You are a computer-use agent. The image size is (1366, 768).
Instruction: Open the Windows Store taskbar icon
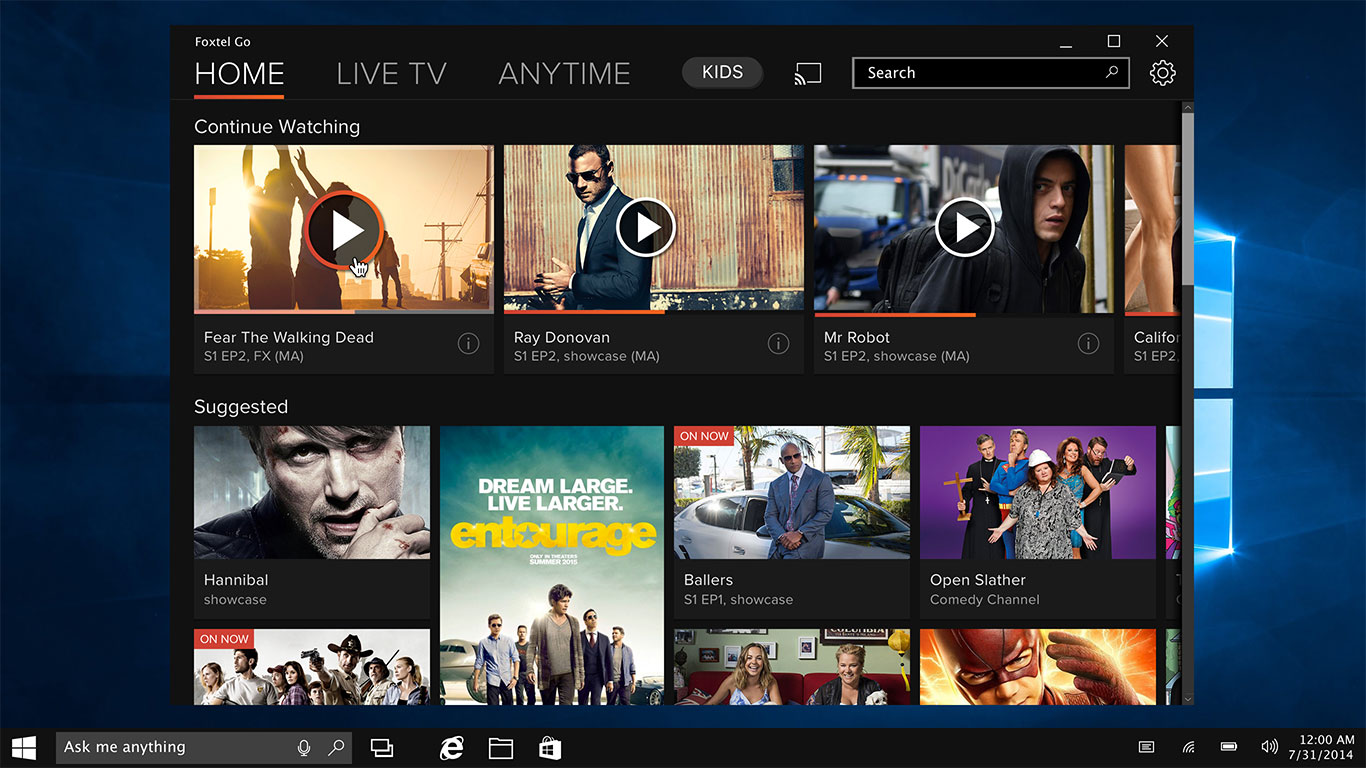(x=550, y=747)
